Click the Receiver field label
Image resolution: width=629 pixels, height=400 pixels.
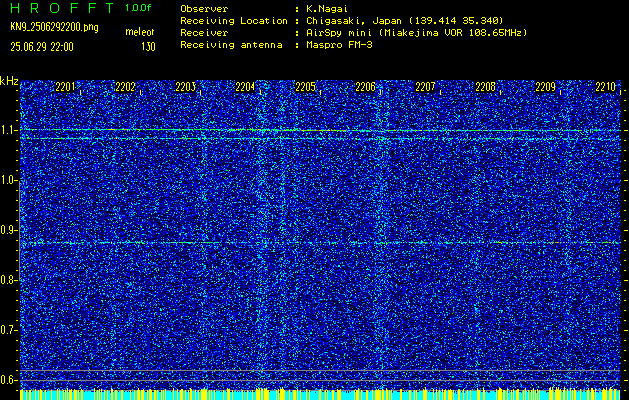pyautogui.click(x=204, y=33)
